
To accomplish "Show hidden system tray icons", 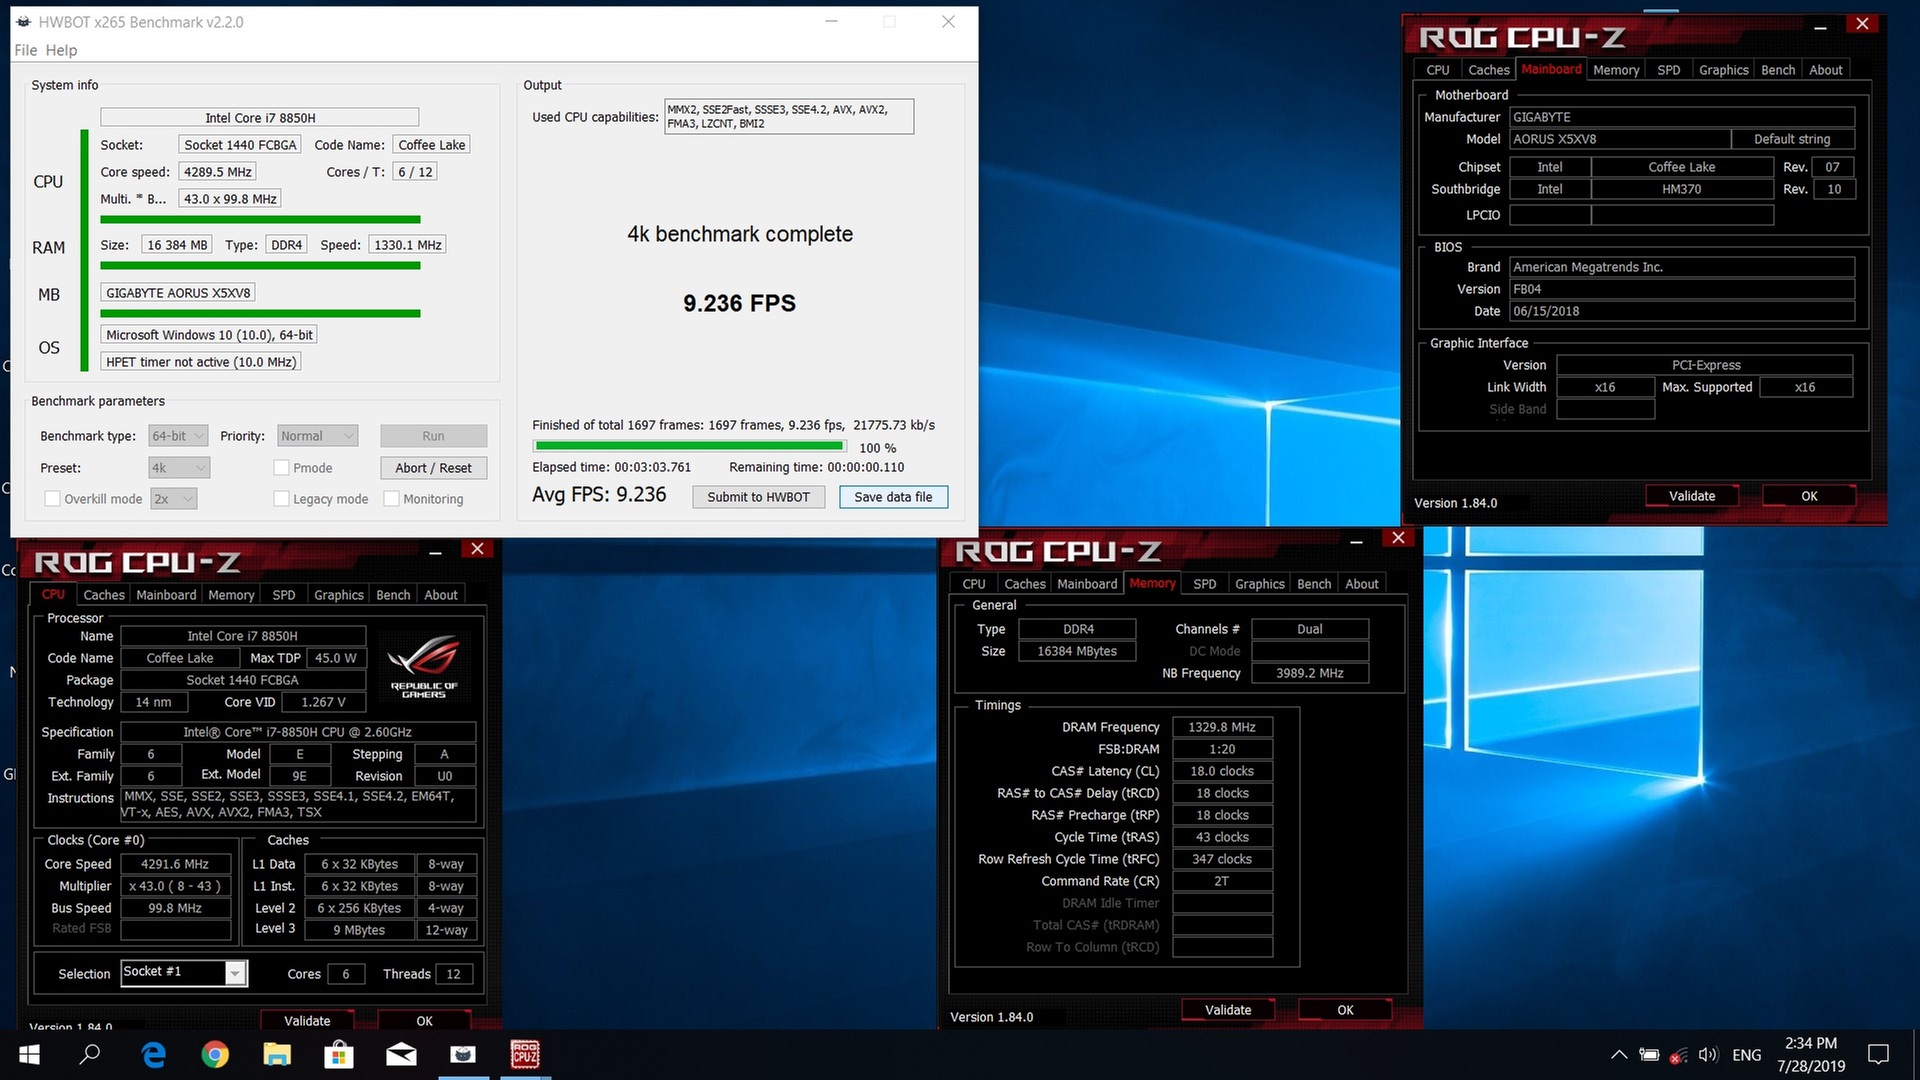I will 1618,1055.
